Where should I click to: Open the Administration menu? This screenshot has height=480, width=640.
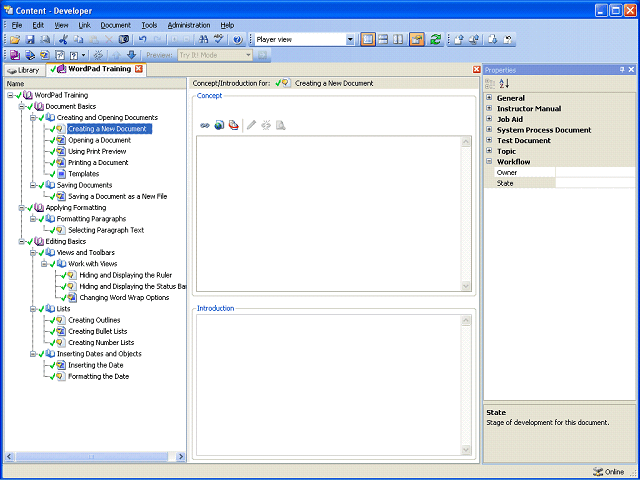[189, 25]
